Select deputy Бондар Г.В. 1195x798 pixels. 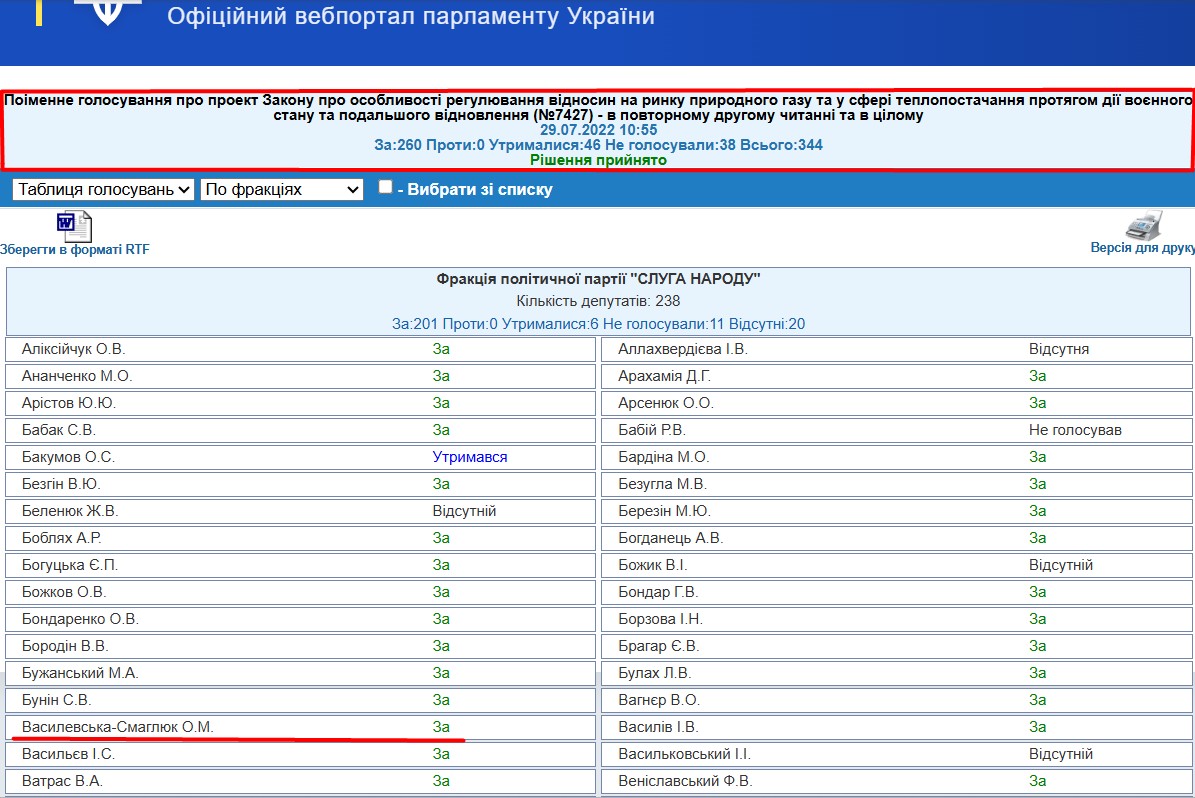(x=658, y=592)
